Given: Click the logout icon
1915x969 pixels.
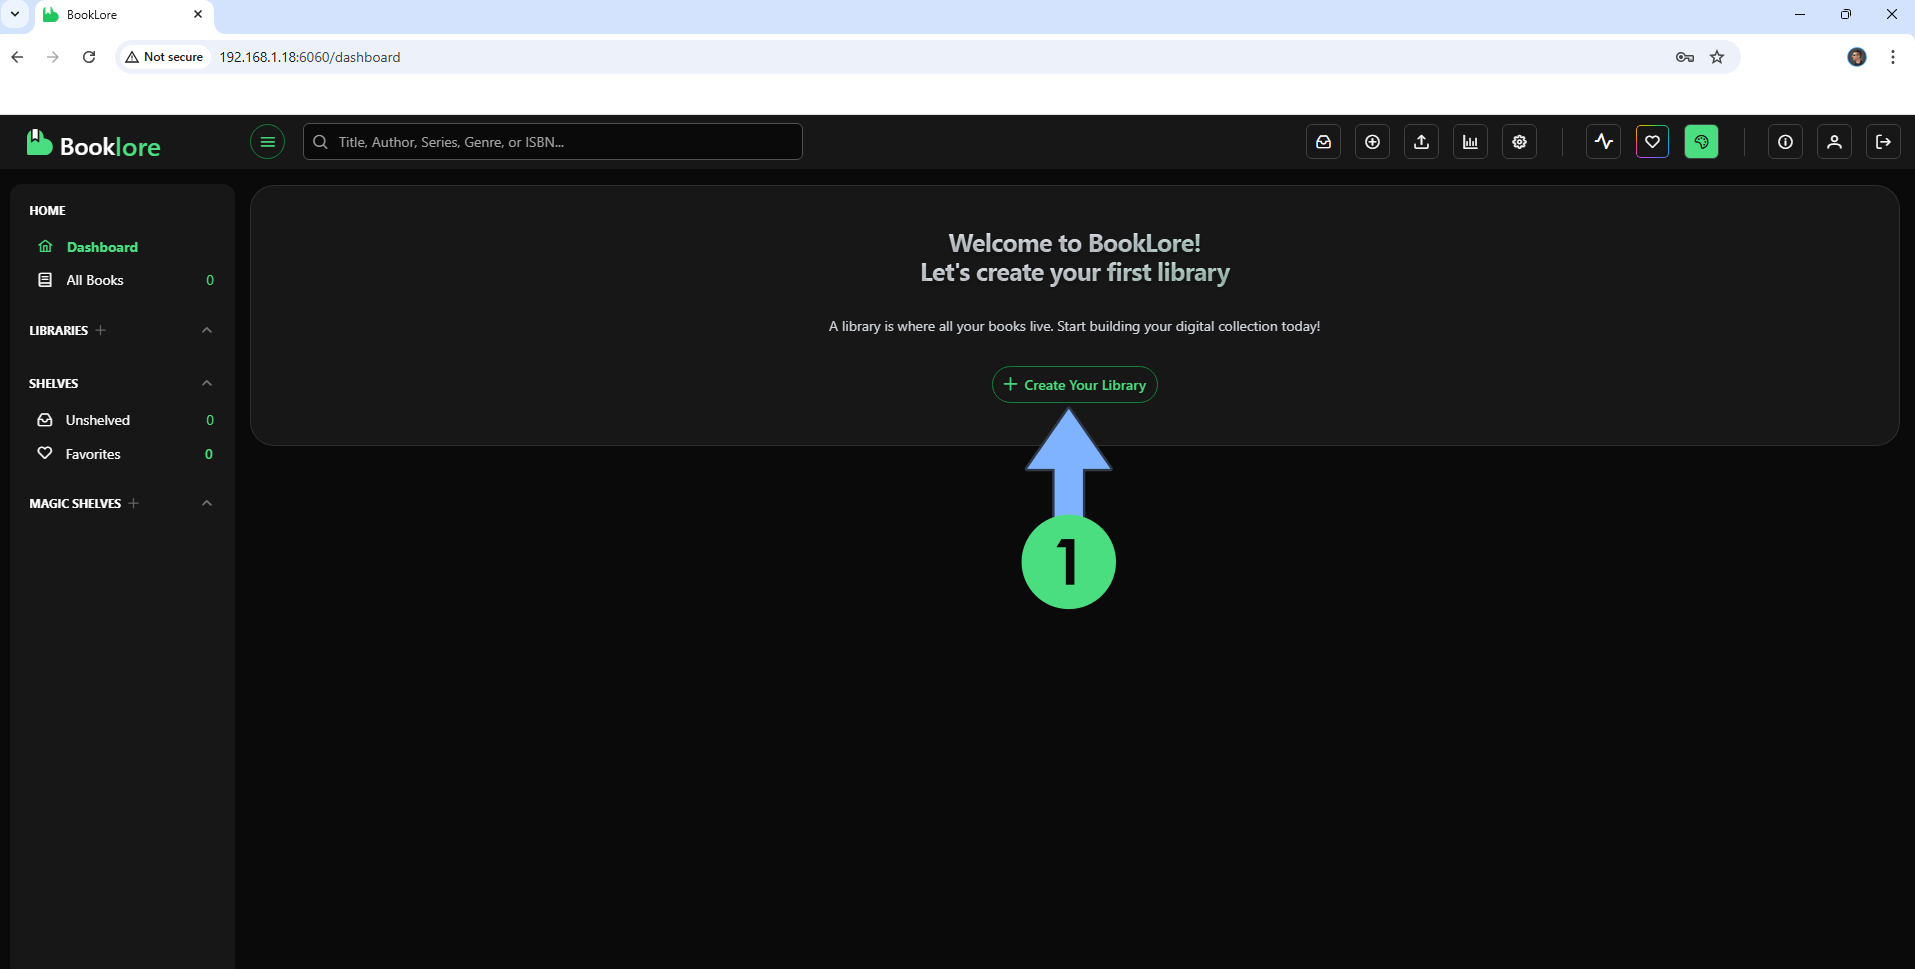Looking at the screenshot, I should pos(1883,142).
